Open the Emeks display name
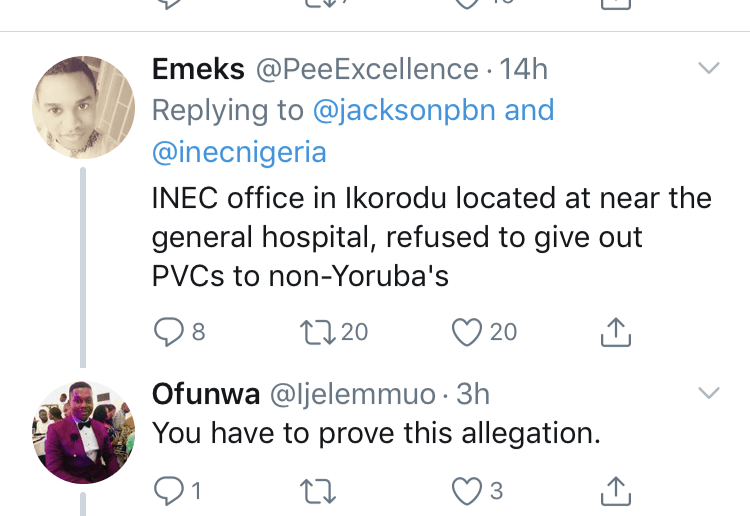The width and height of the screenshot is (750, 516). [199, 69]
